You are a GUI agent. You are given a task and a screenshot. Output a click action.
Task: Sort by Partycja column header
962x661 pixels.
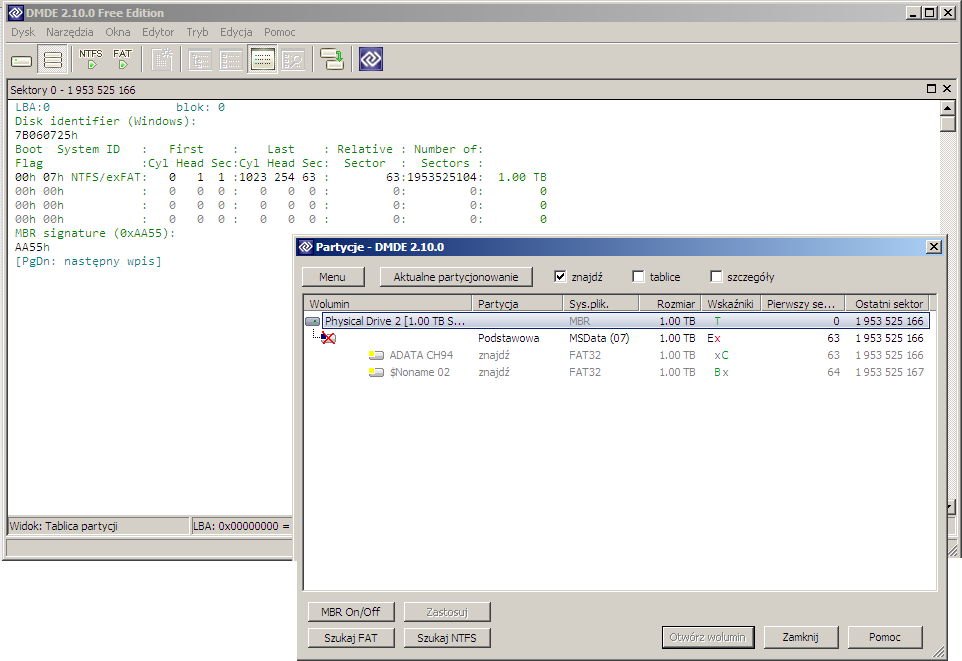point(517,303)
